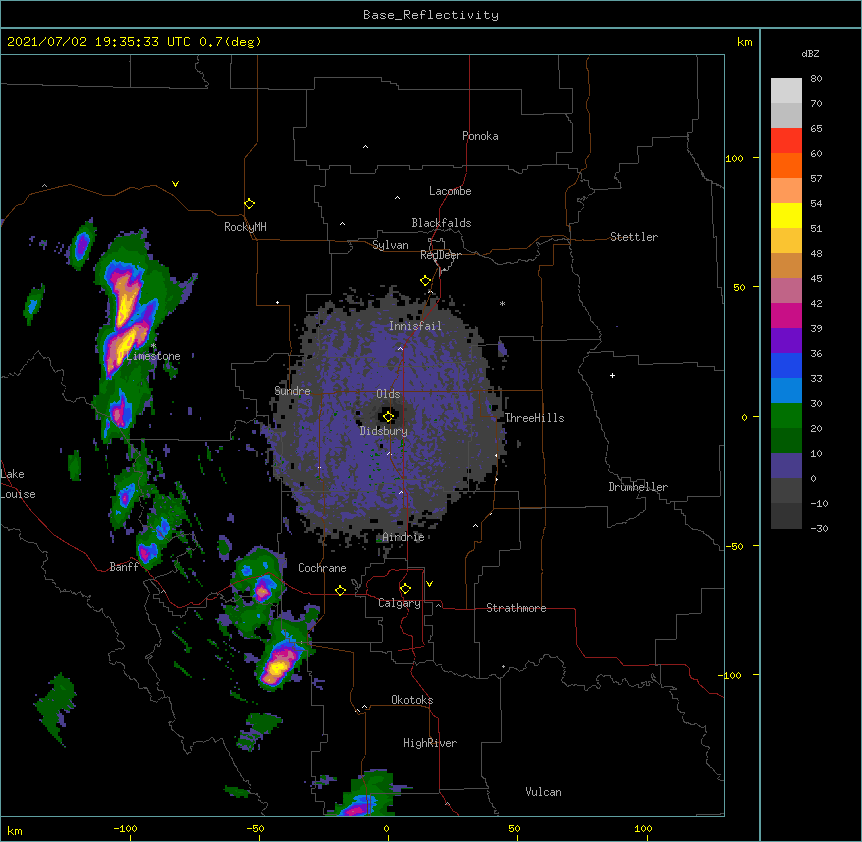862x842 pixels.
Task: Click the Drumheller label
Action: (638, 487)
